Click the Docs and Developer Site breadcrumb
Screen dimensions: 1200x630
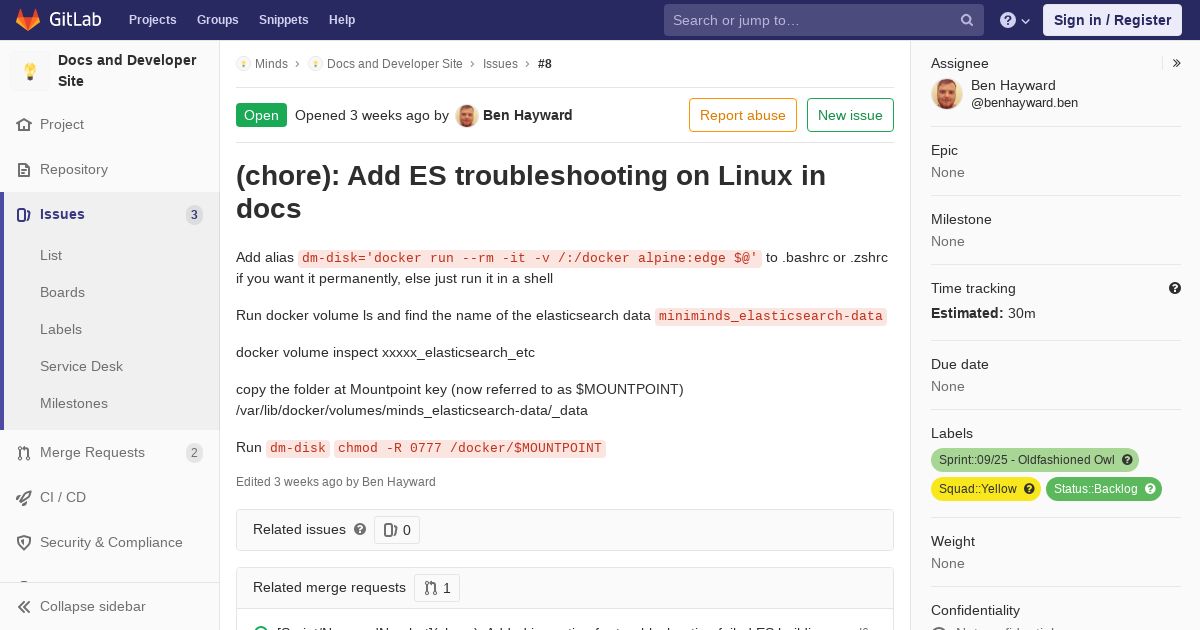(395, 64)
